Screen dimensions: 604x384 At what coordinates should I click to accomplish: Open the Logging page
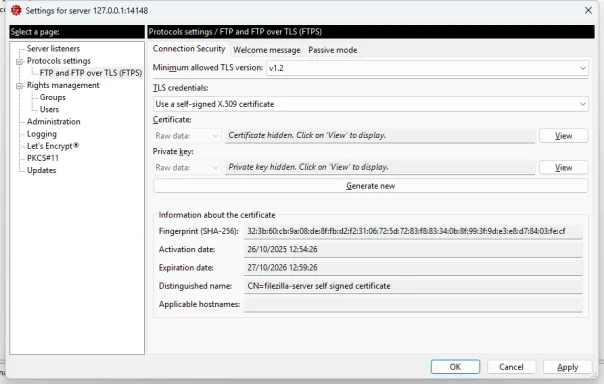(x=42, y=134)
